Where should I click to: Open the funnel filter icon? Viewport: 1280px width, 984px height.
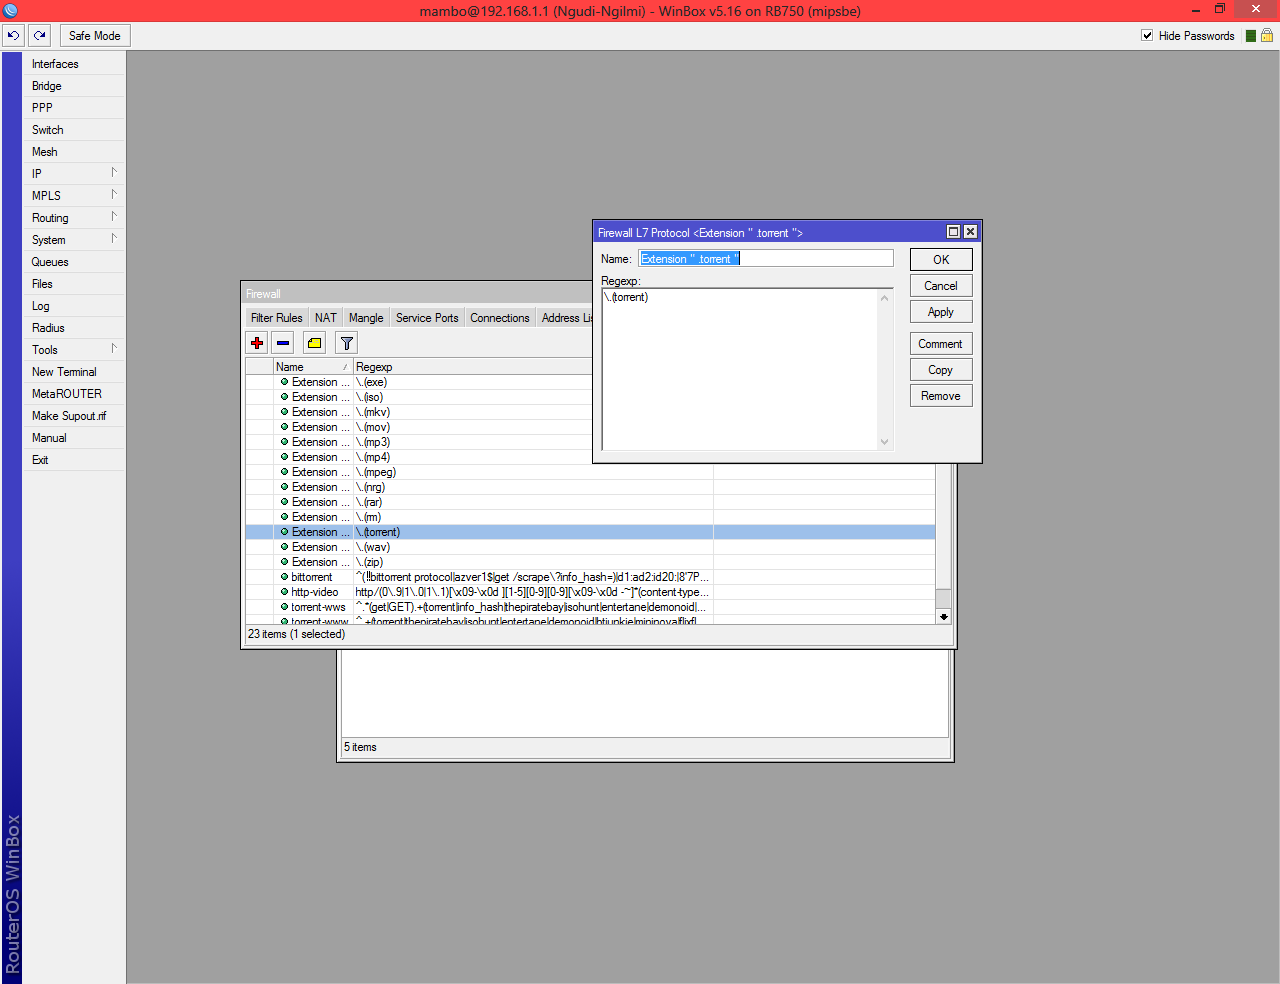point(346,343)
